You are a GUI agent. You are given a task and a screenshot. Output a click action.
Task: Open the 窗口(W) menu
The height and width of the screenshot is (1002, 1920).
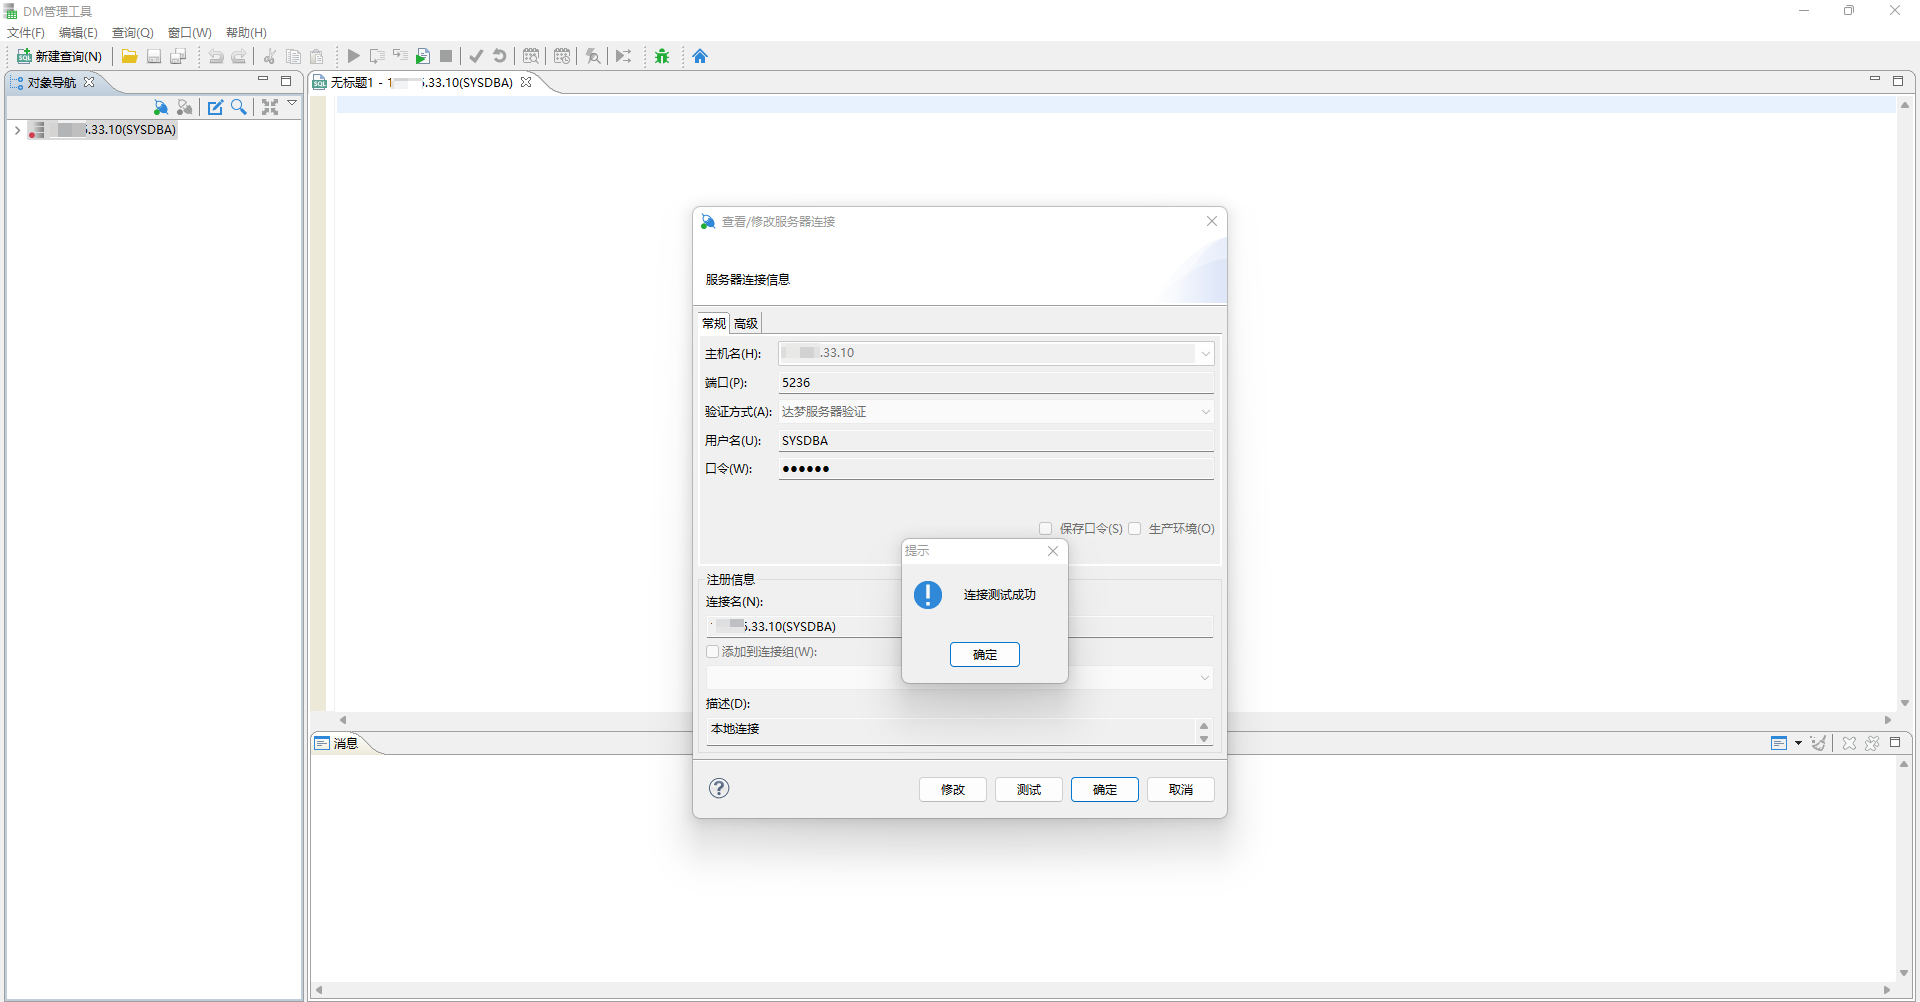[189, 33]
